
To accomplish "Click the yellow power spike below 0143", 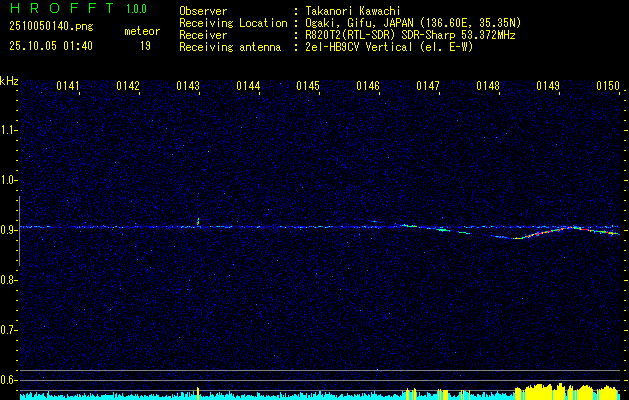I will click(198, 393).
